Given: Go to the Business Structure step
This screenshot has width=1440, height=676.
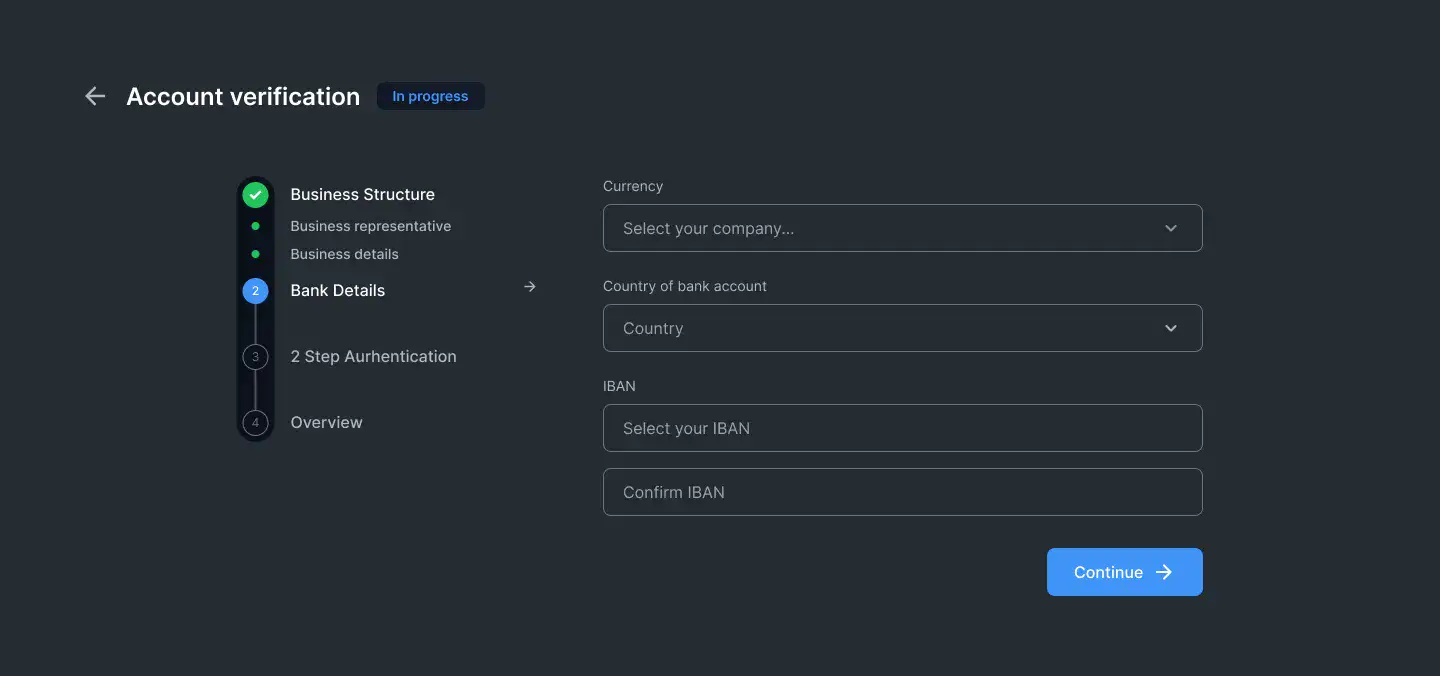Looking at the screenshot, I should pyautogui.click(x=362, y=194).
